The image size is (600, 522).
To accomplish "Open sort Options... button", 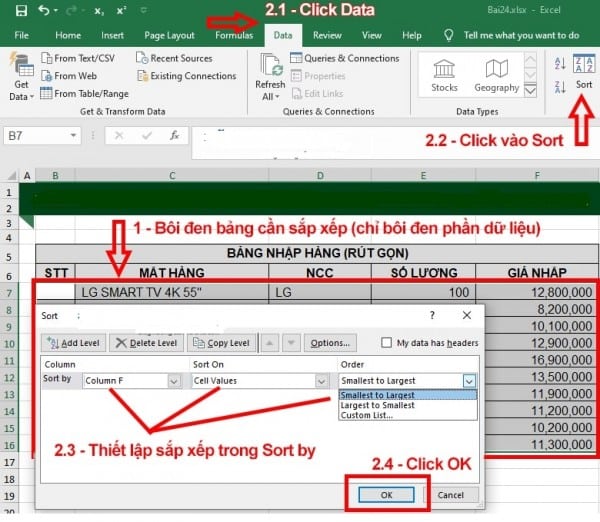I will coord(330,343).
